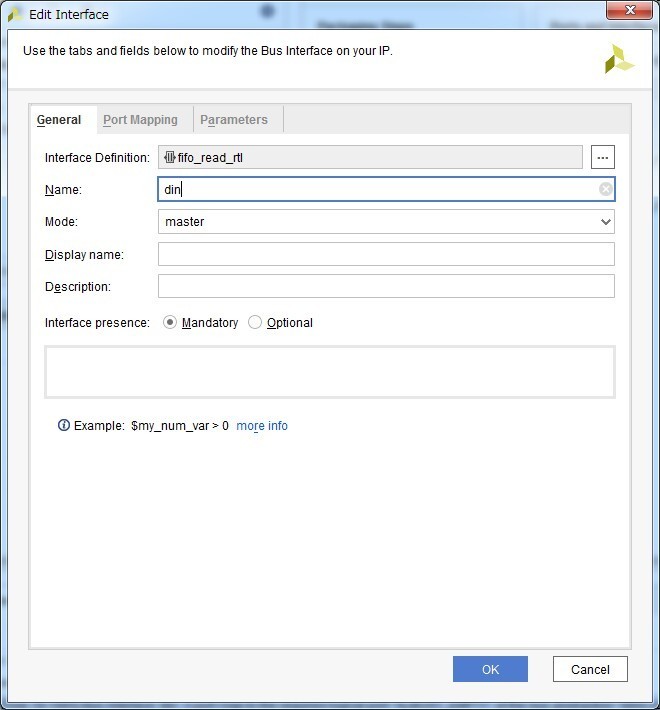The height and width of the screenshot is (710, 660).
Task: Click into the Description field
Action: [386, 286]
